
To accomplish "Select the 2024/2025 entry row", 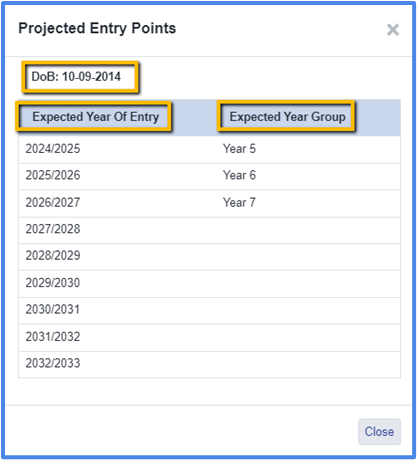I will click(209, 149).
